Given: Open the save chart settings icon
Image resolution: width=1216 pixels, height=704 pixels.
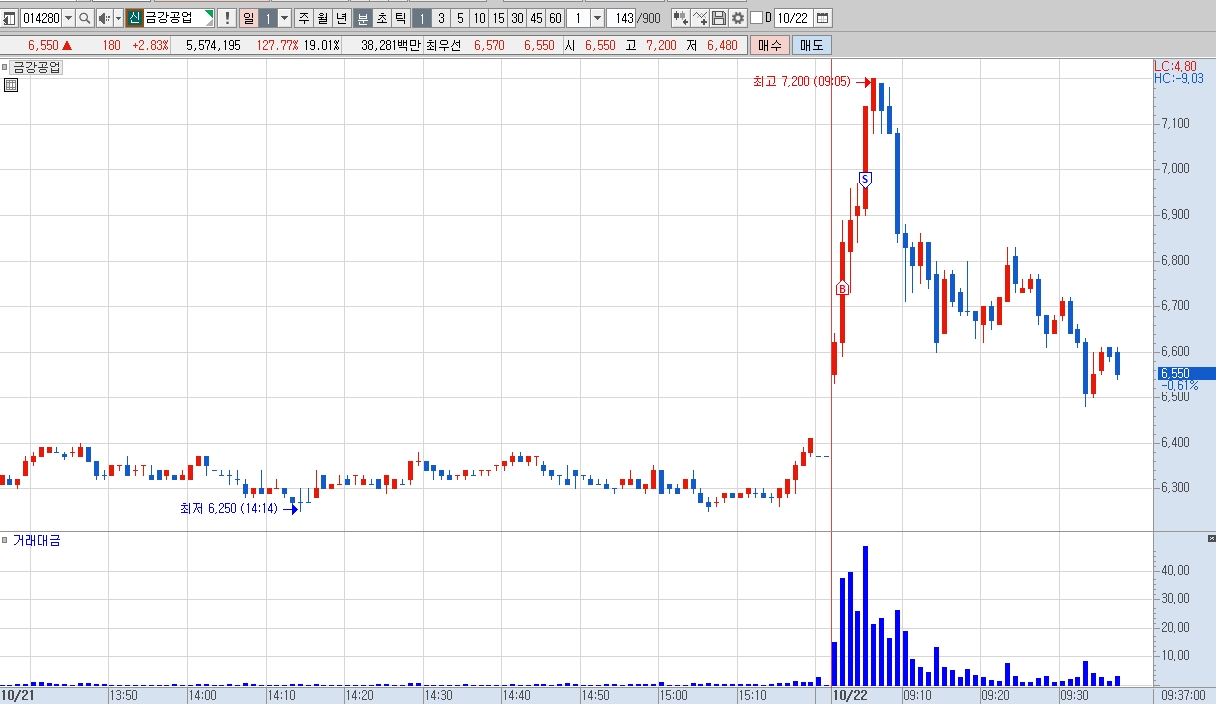Looking at the screenshot, I should coord(719,18).
